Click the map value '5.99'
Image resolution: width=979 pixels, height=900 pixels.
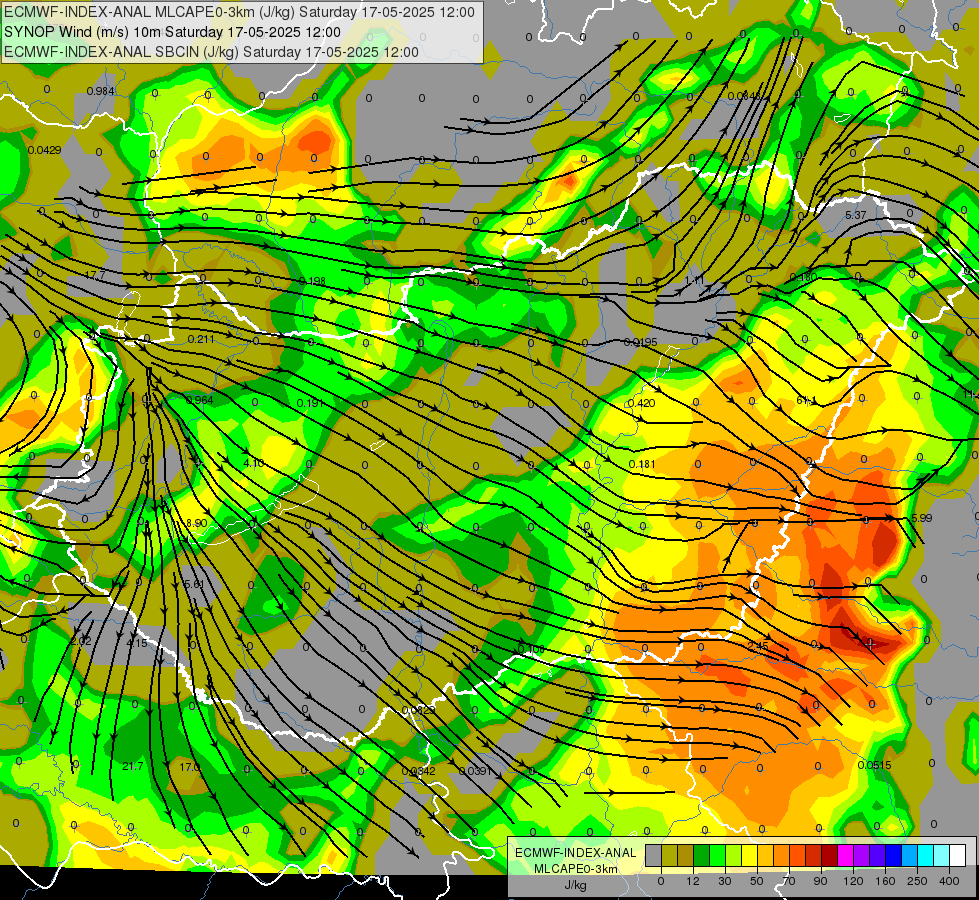click(x=922, y=518)
